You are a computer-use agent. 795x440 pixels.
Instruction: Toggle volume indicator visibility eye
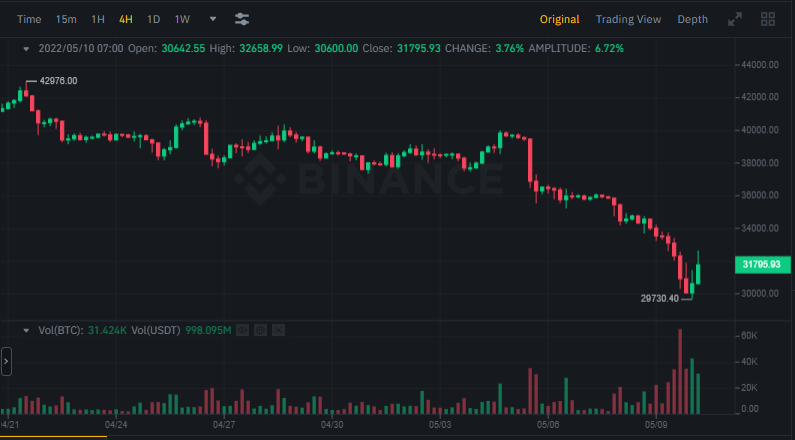(242, 330)
